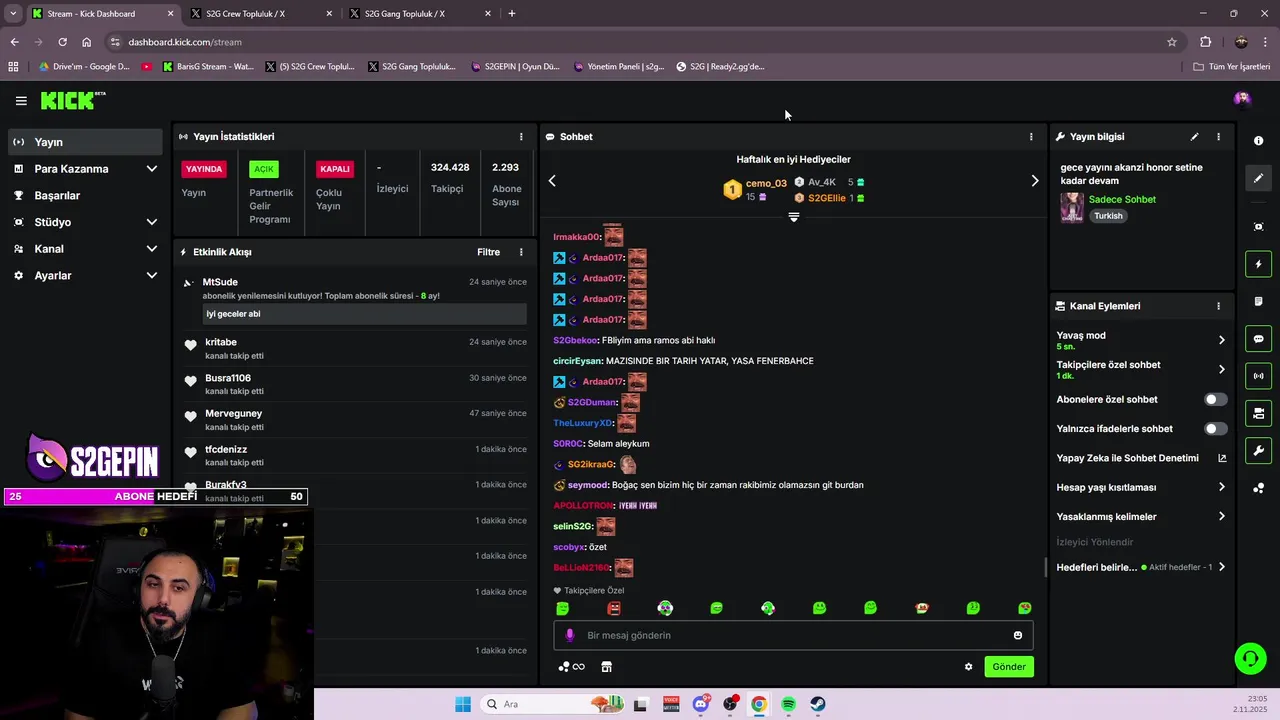Send message with the Gönder button

(1008, 667)
